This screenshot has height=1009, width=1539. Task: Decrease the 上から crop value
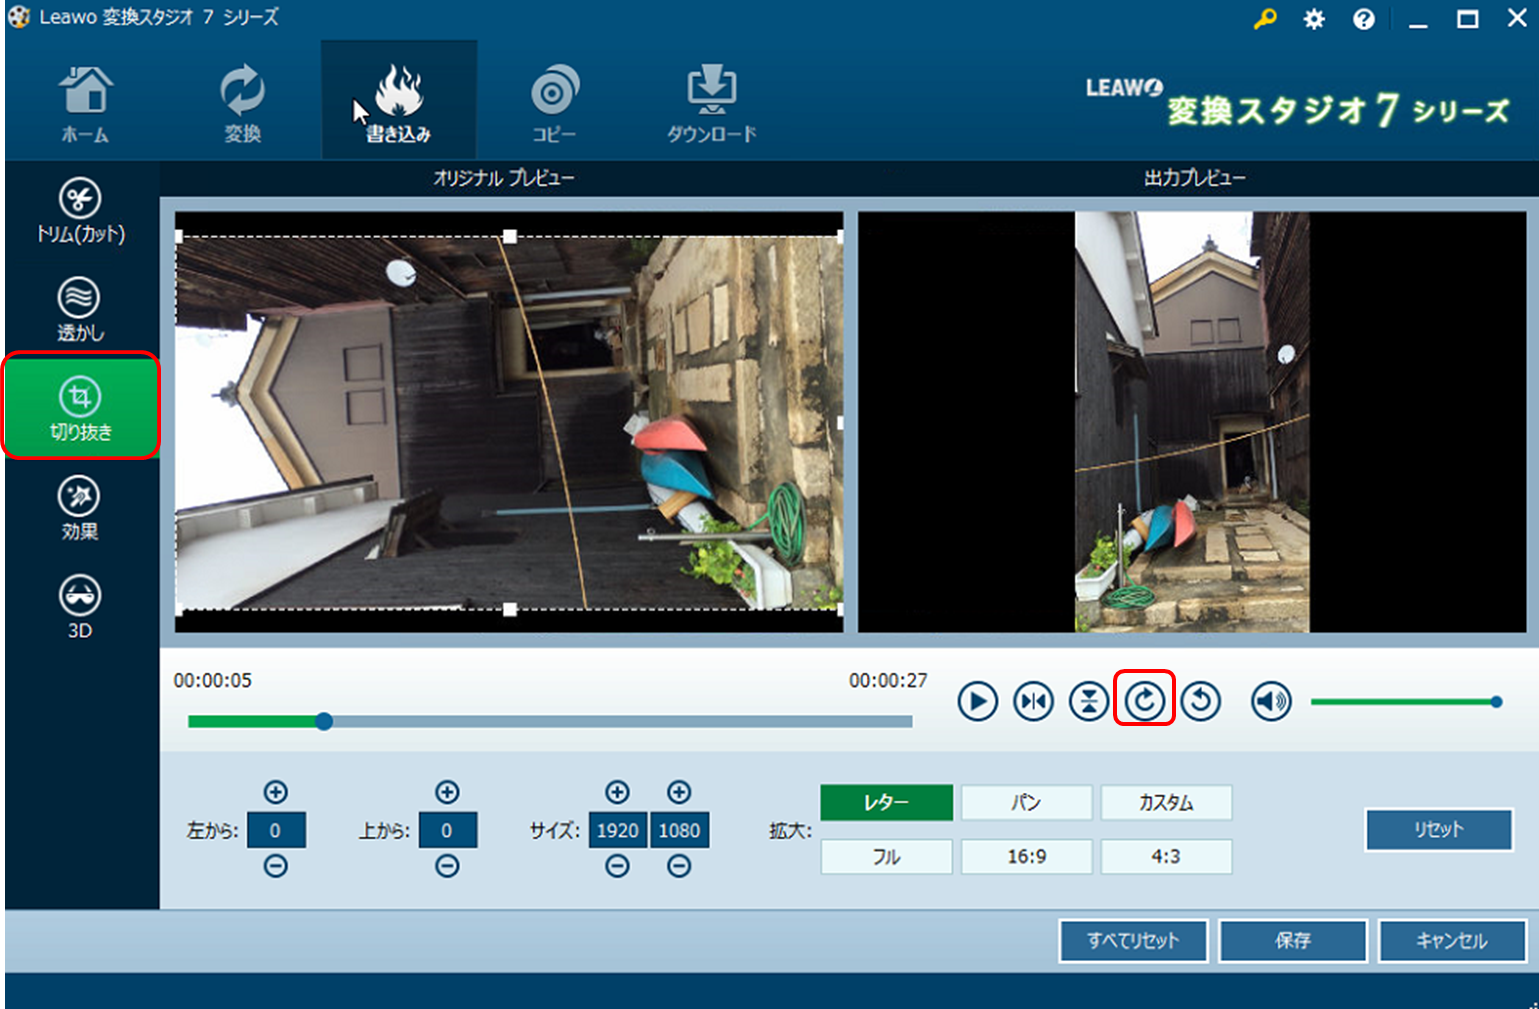[x=447, y=866]
